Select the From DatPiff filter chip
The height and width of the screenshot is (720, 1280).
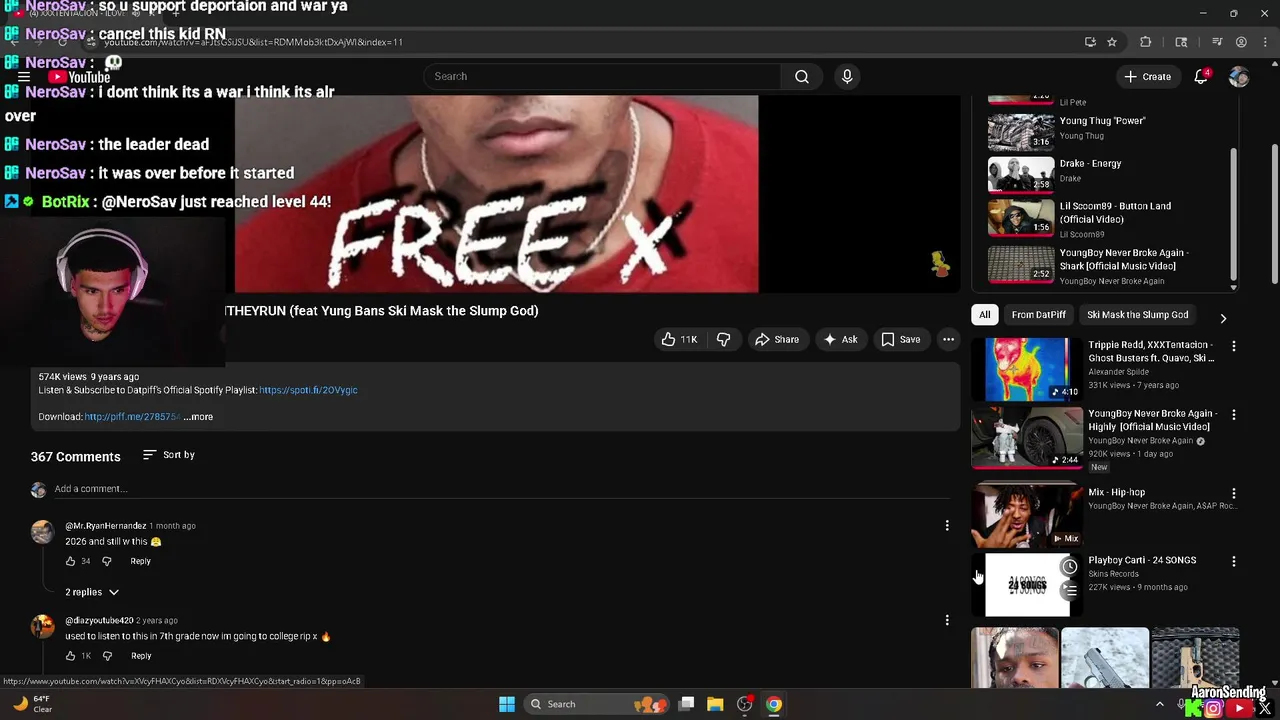tap(1038, 315)
